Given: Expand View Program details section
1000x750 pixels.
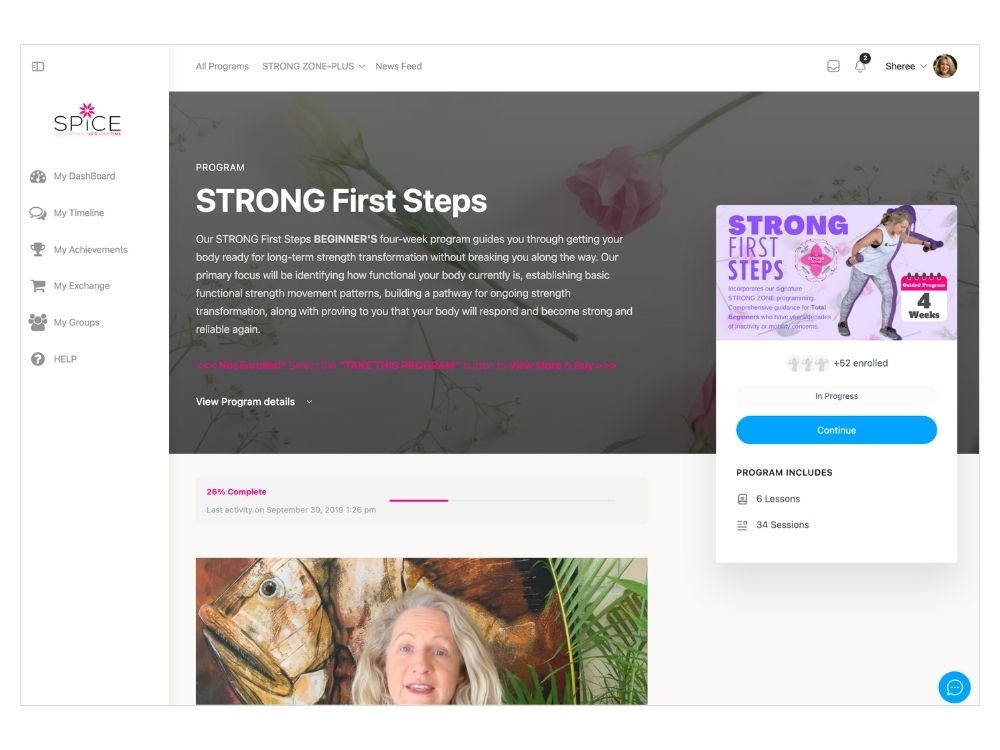Looking at the screenshot, I should 254,402.
